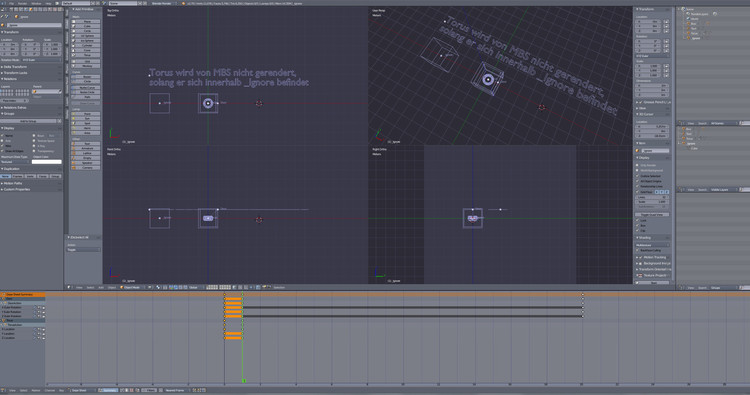Screen dimensions: 750x395
Task: Open the Render menu in top bar
Action: [x=22, y=3]
